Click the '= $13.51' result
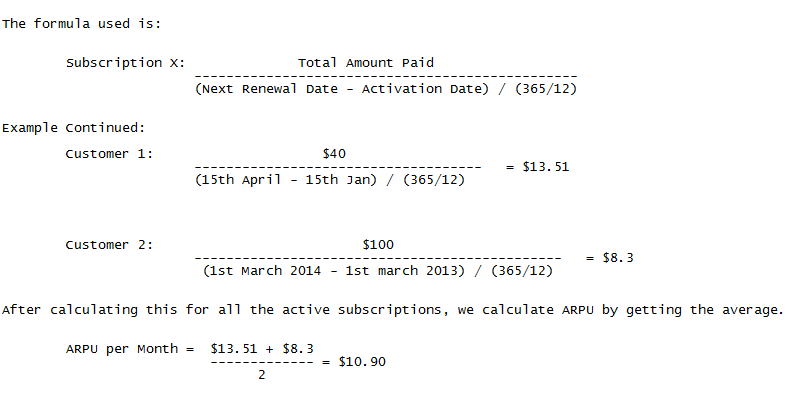 pos(537,167)
